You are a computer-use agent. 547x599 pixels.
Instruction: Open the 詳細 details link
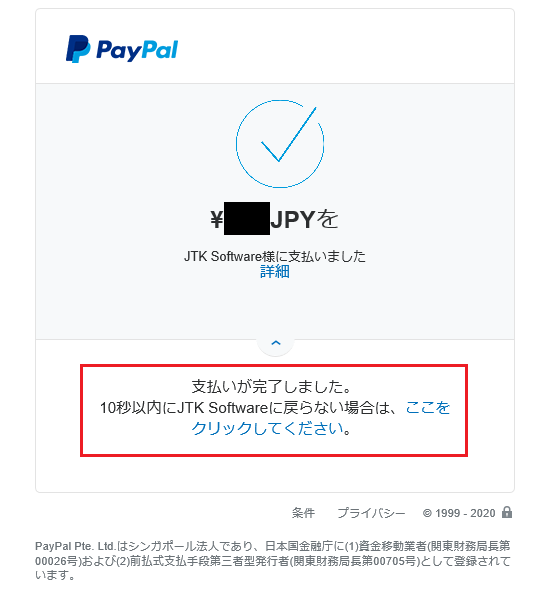[x=275, y=272]
